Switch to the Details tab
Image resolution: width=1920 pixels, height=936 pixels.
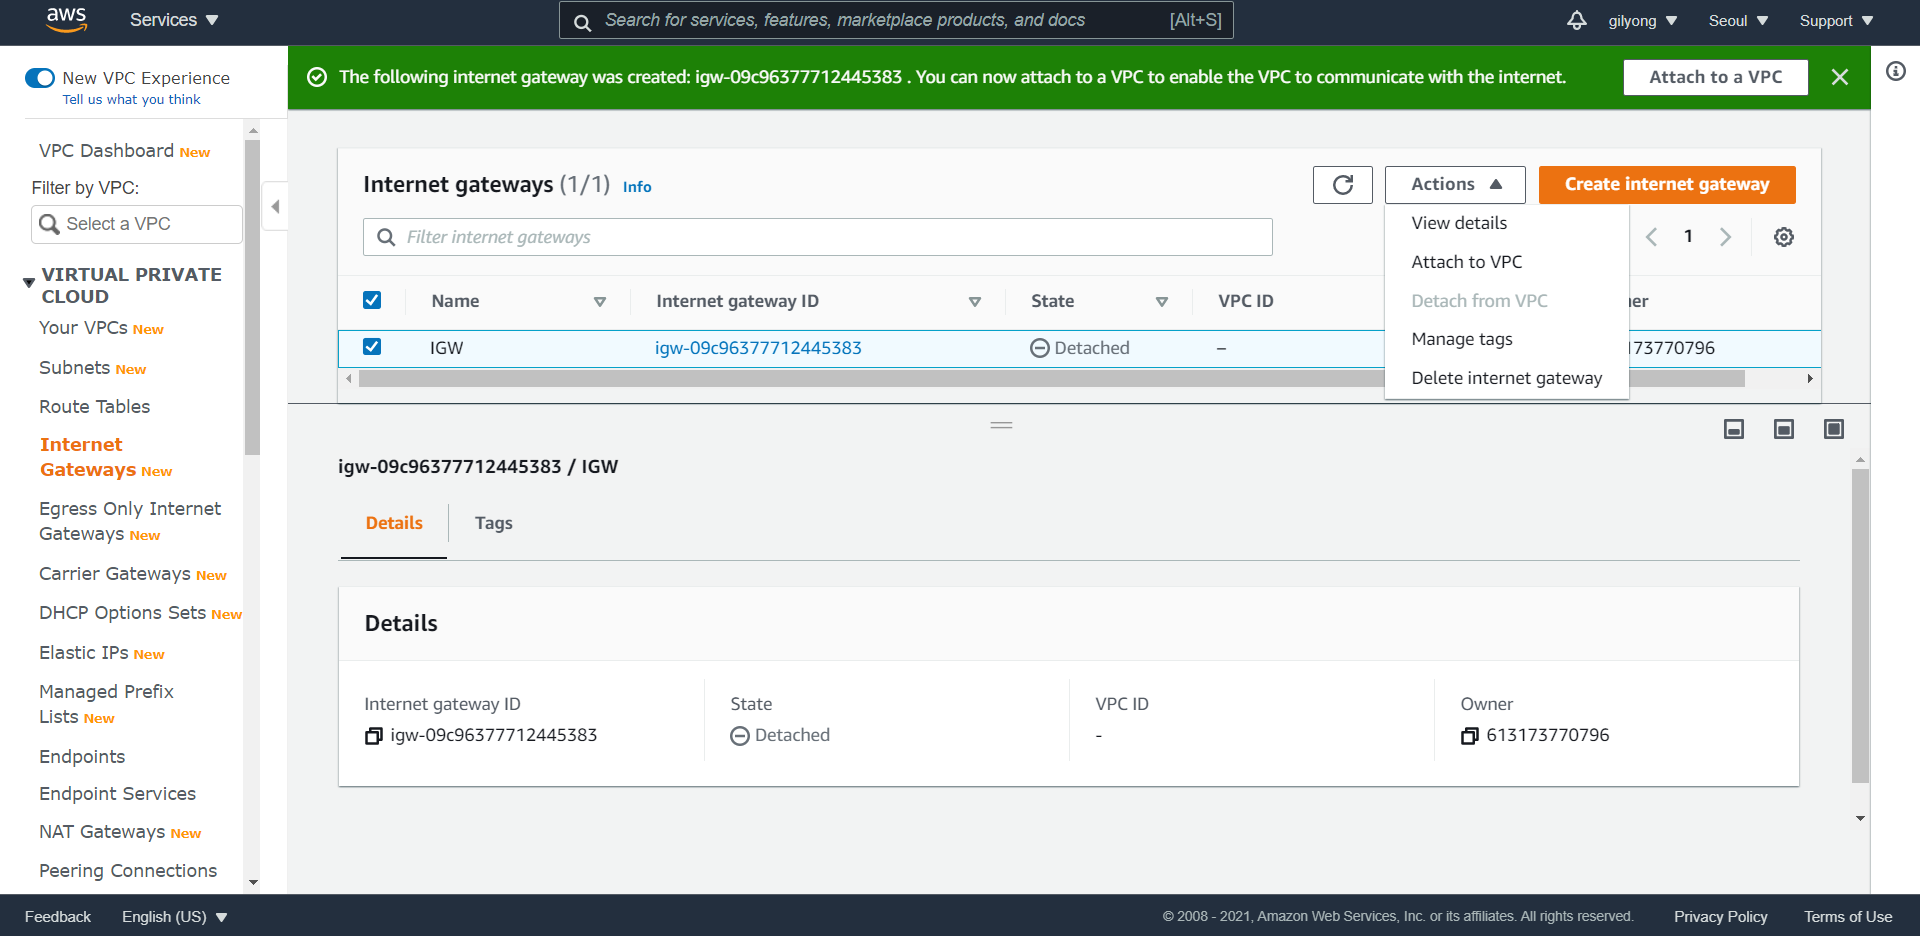point(394,523)
